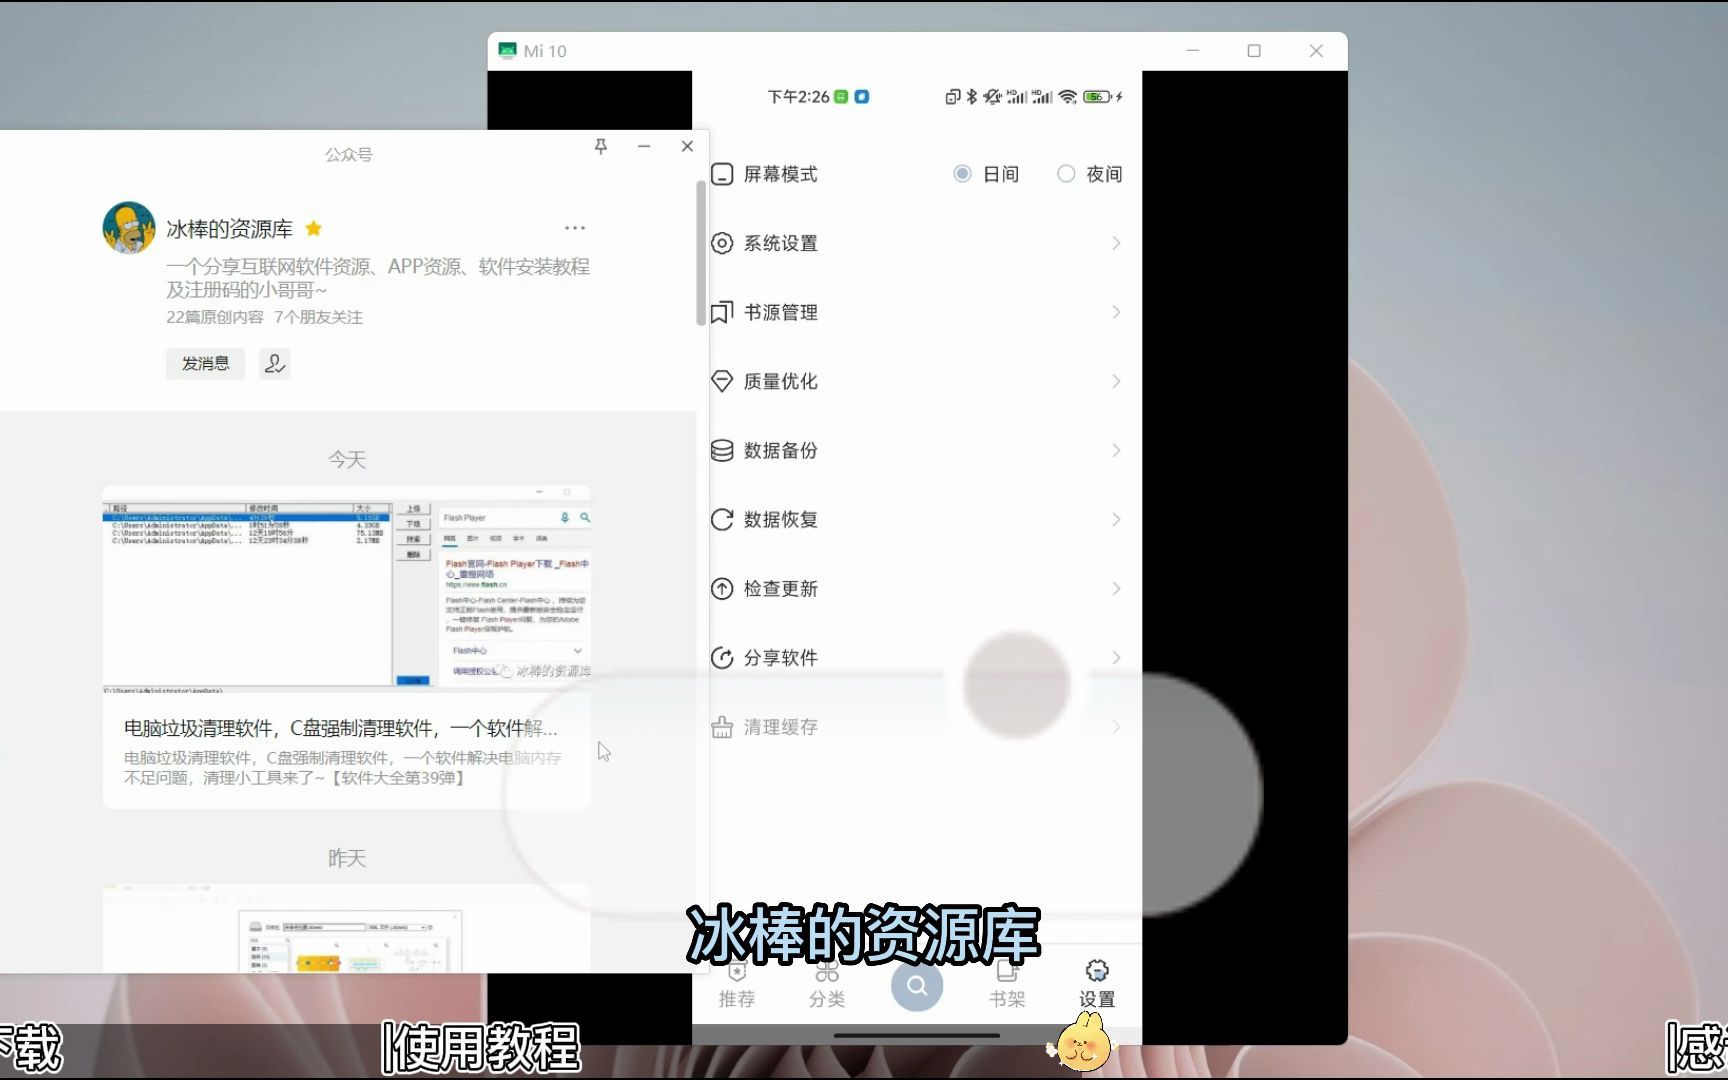Click the yellow star next to 冰棒的资源库

[x=313, y=228]
